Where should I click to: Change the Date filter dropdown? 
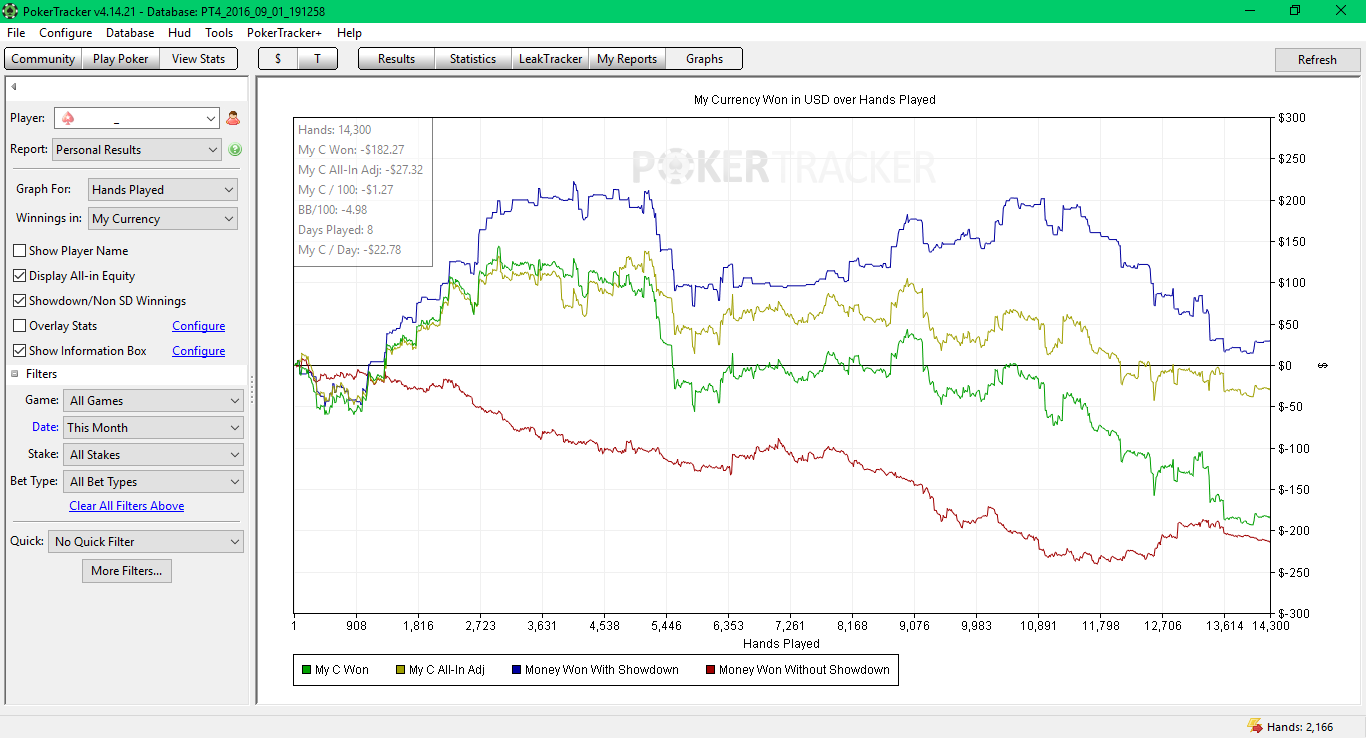[x=154, y=428]
